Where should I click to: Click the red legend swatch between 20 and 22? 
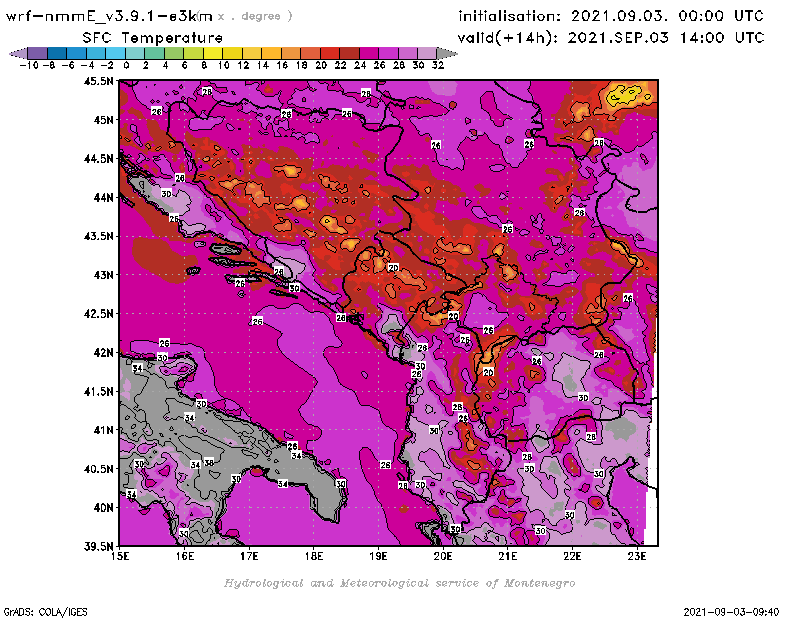(330, 53)
